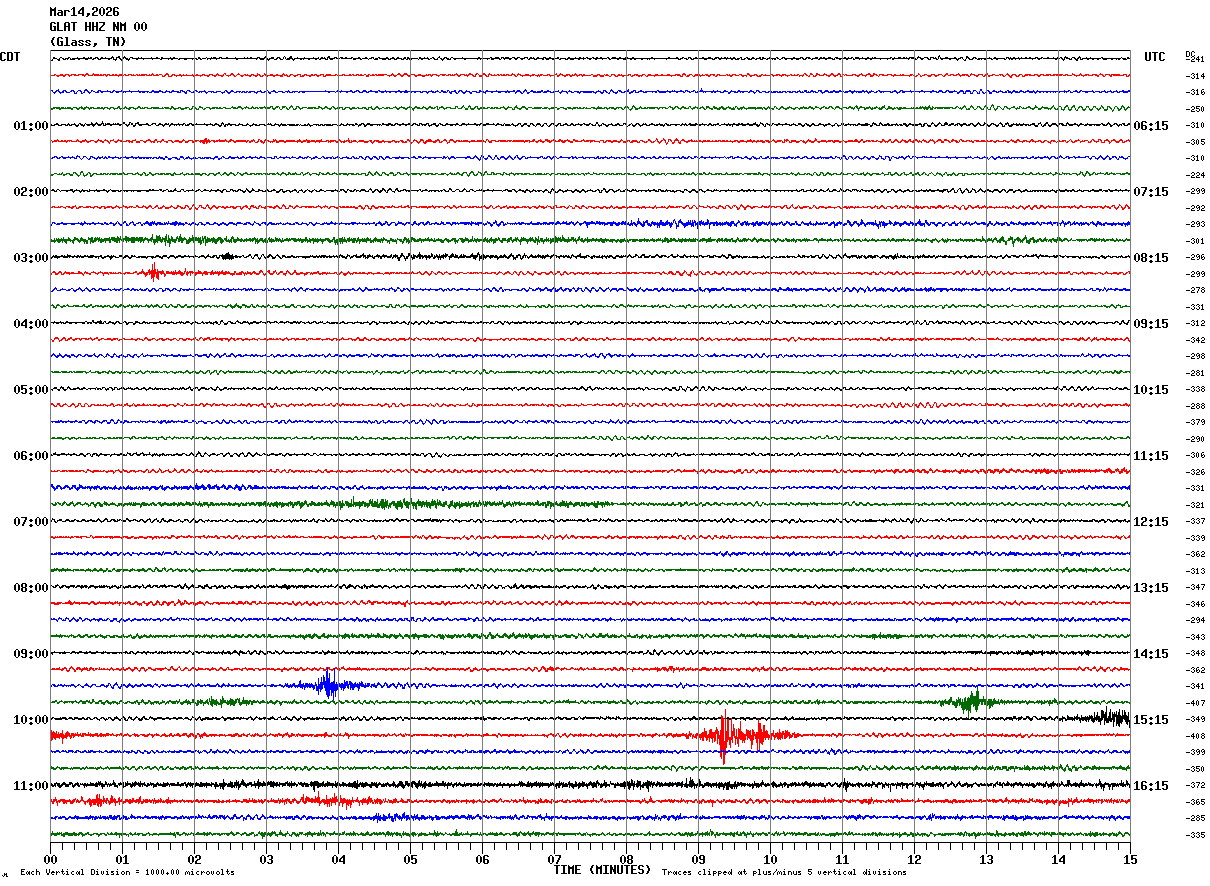This screenshot has width=1210, height=886.
Task: Click the 08:15 UTC time label
Action: pos(1151,258)
